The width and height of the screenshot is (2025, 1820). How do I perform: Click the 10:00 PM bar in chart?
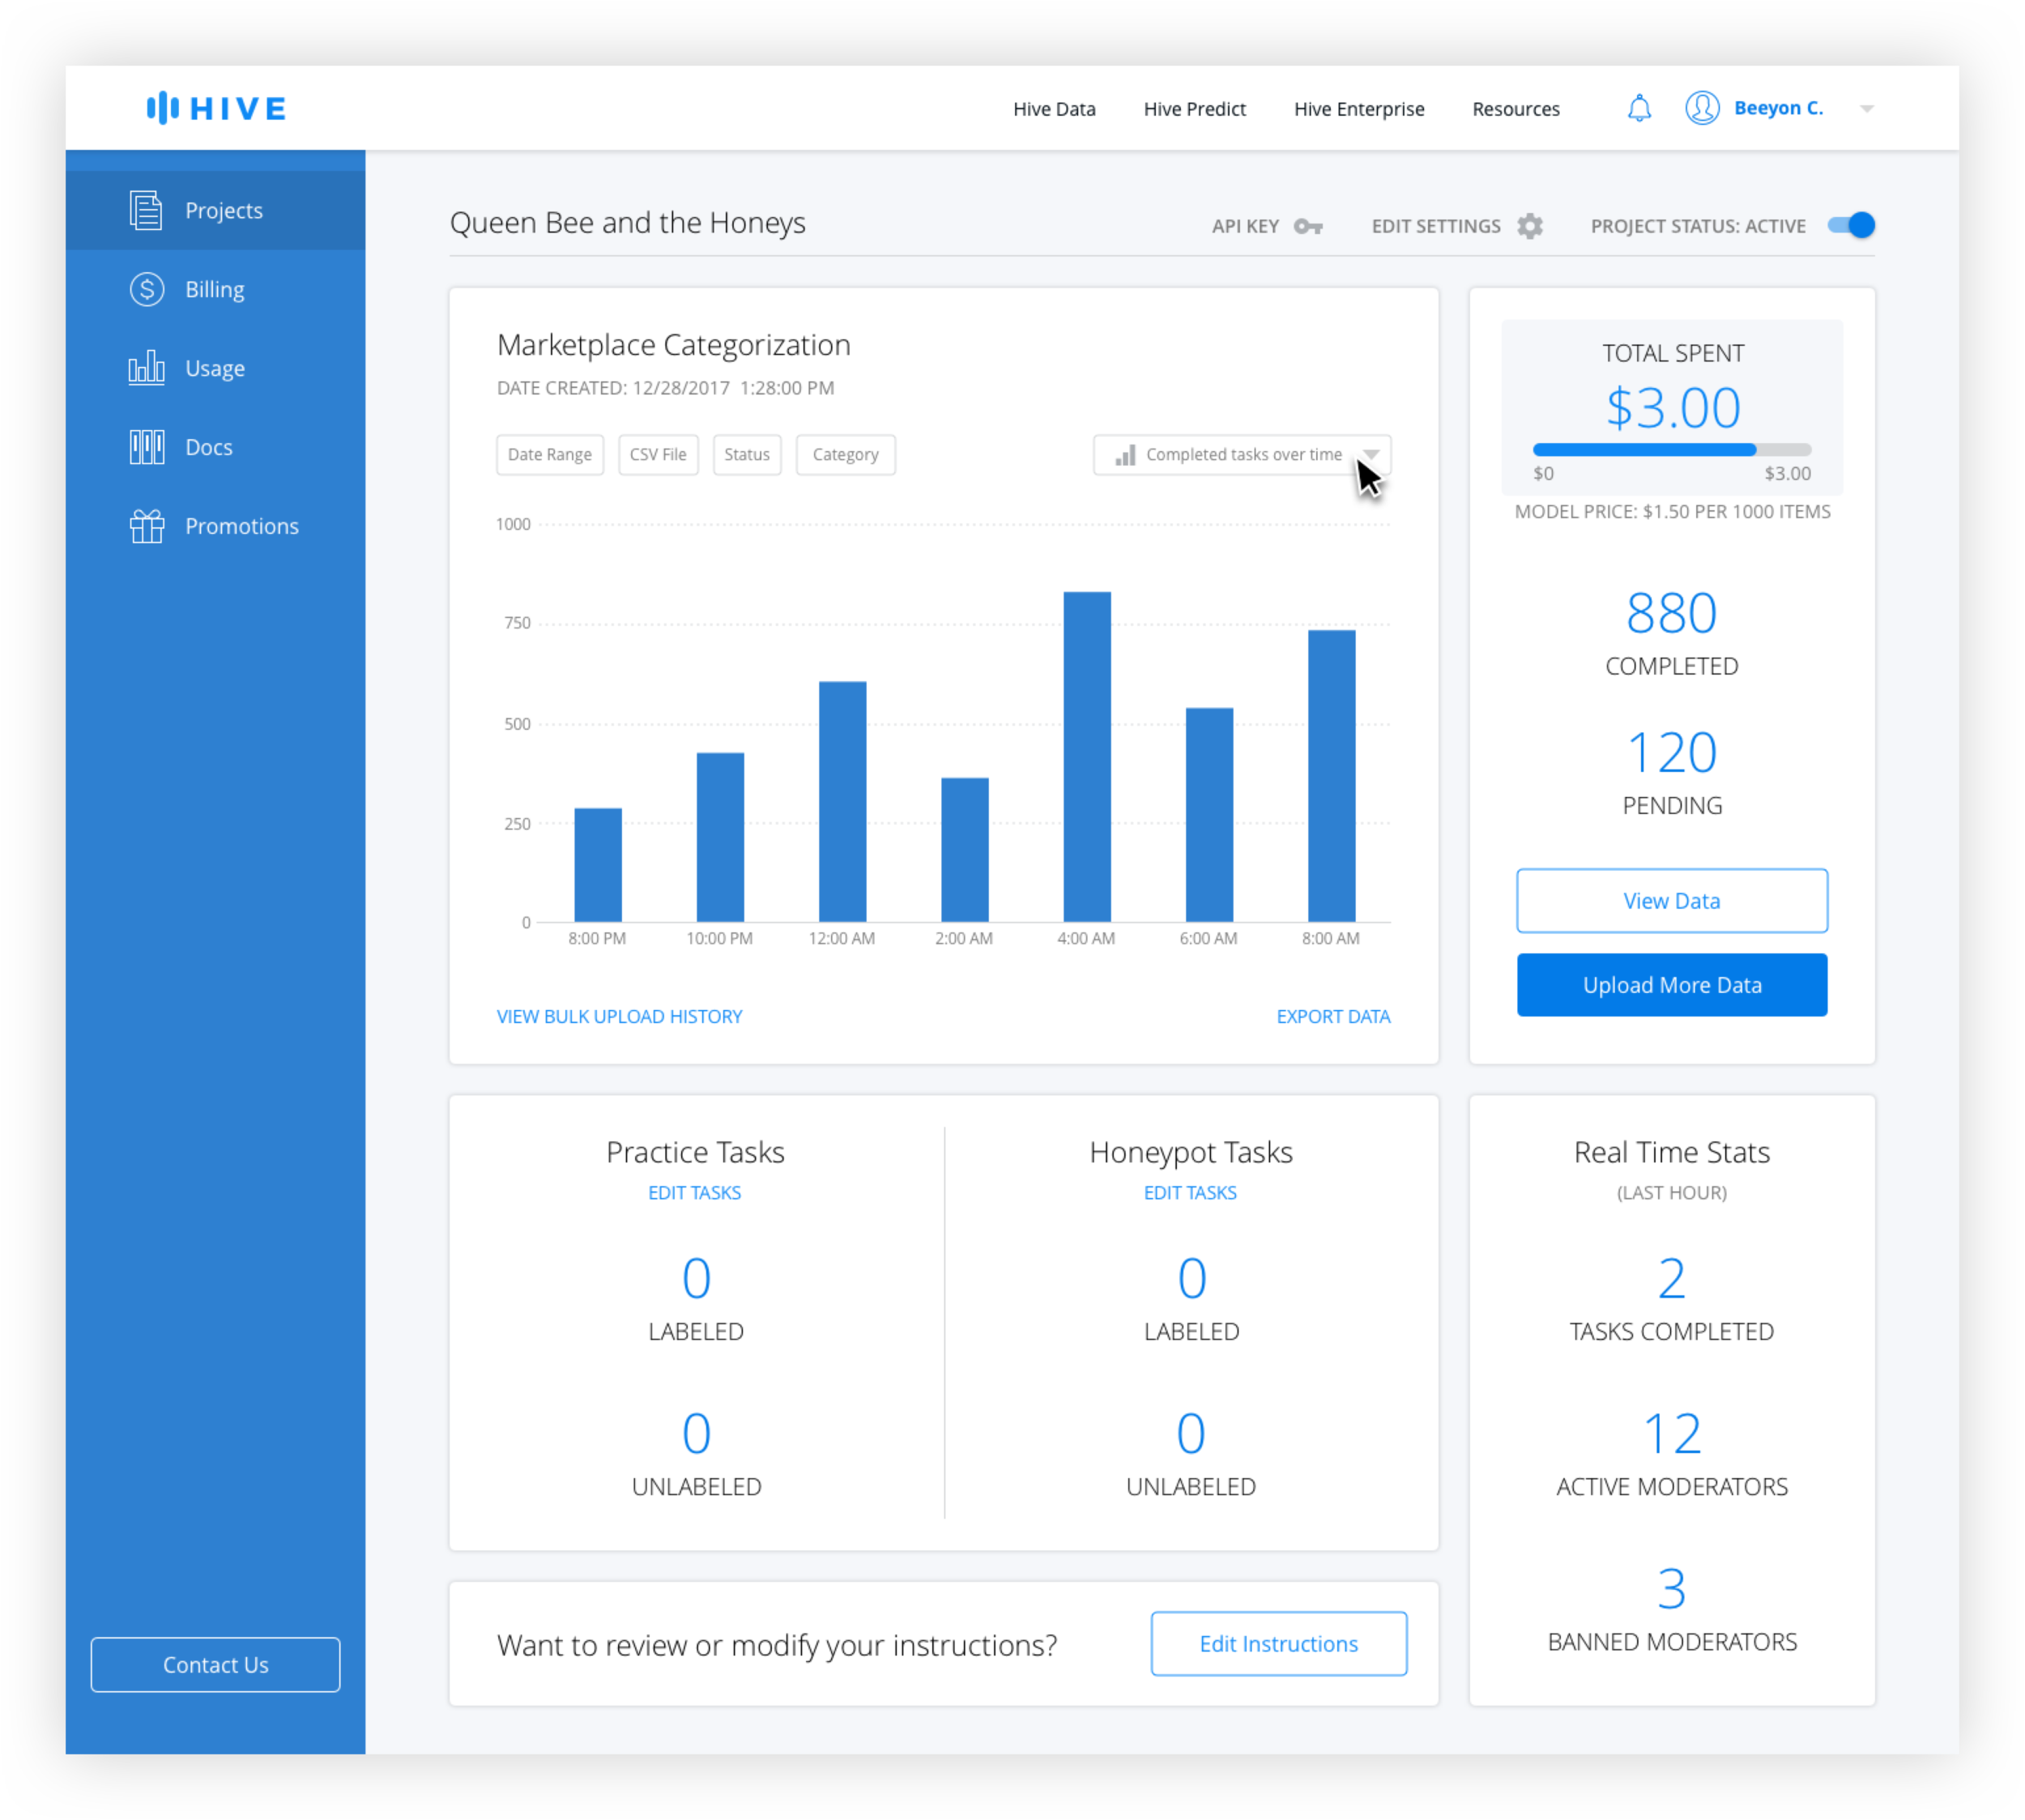[720, 836]
